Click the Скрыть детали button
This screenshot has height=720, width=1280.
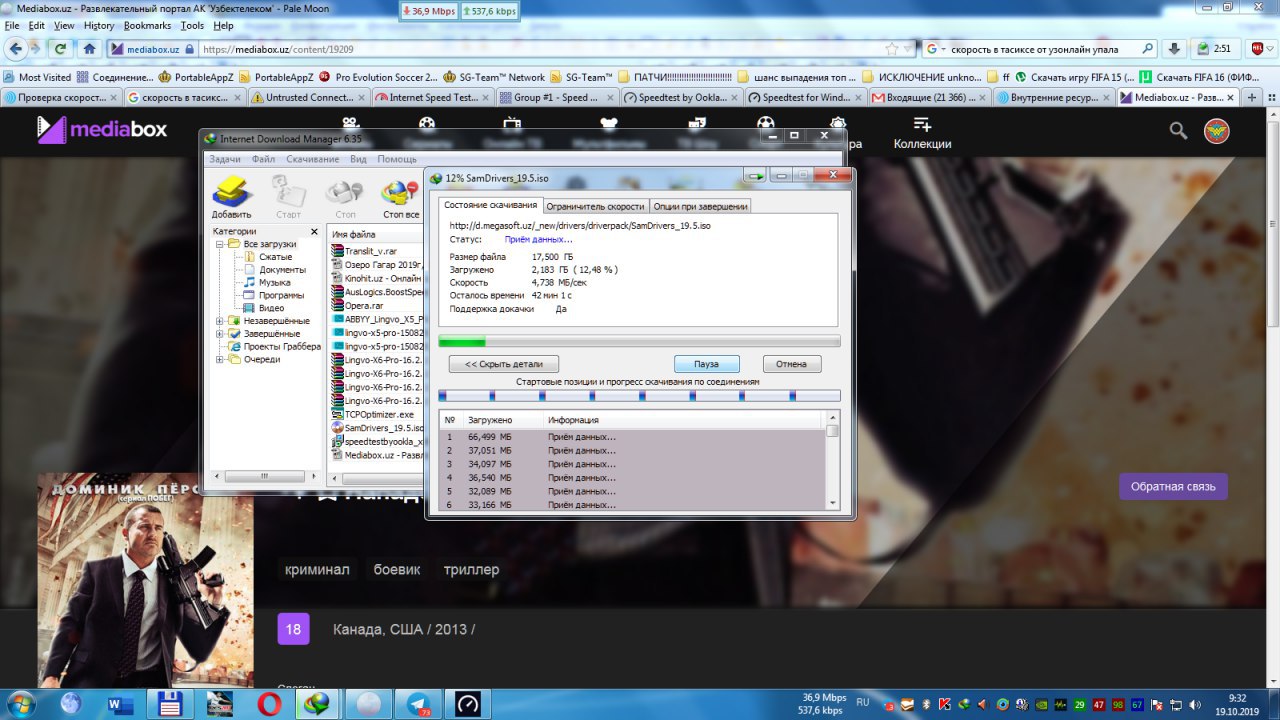503,364
